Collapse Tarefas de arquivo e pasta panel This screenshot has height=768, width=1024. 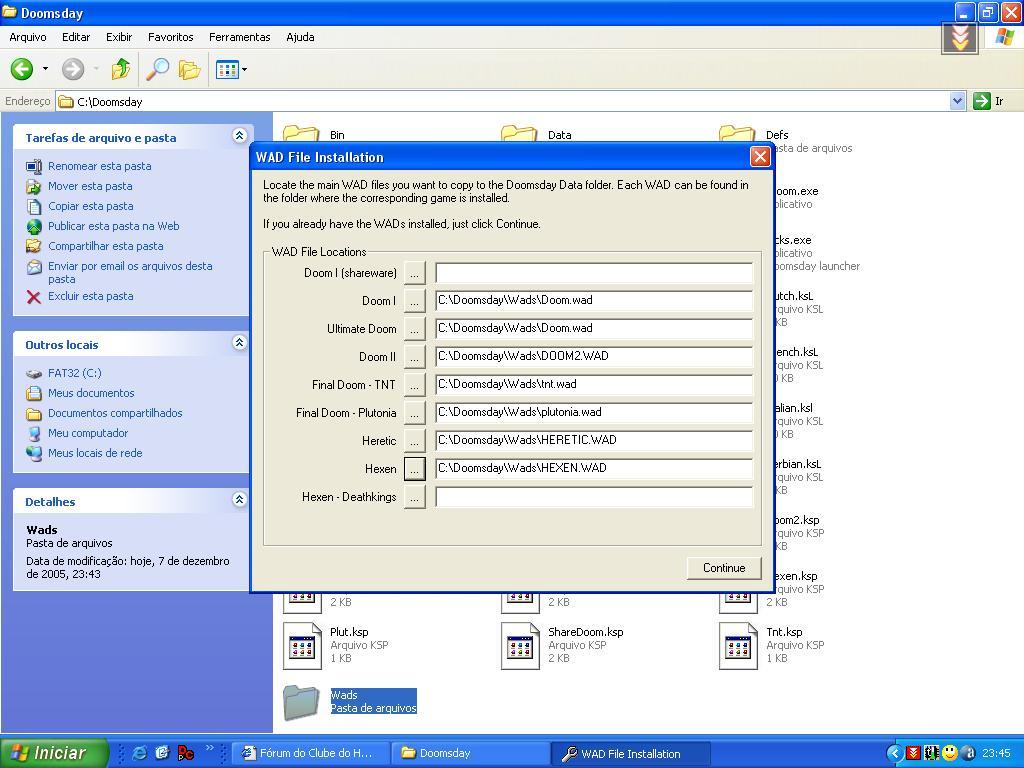coord(240,136)
